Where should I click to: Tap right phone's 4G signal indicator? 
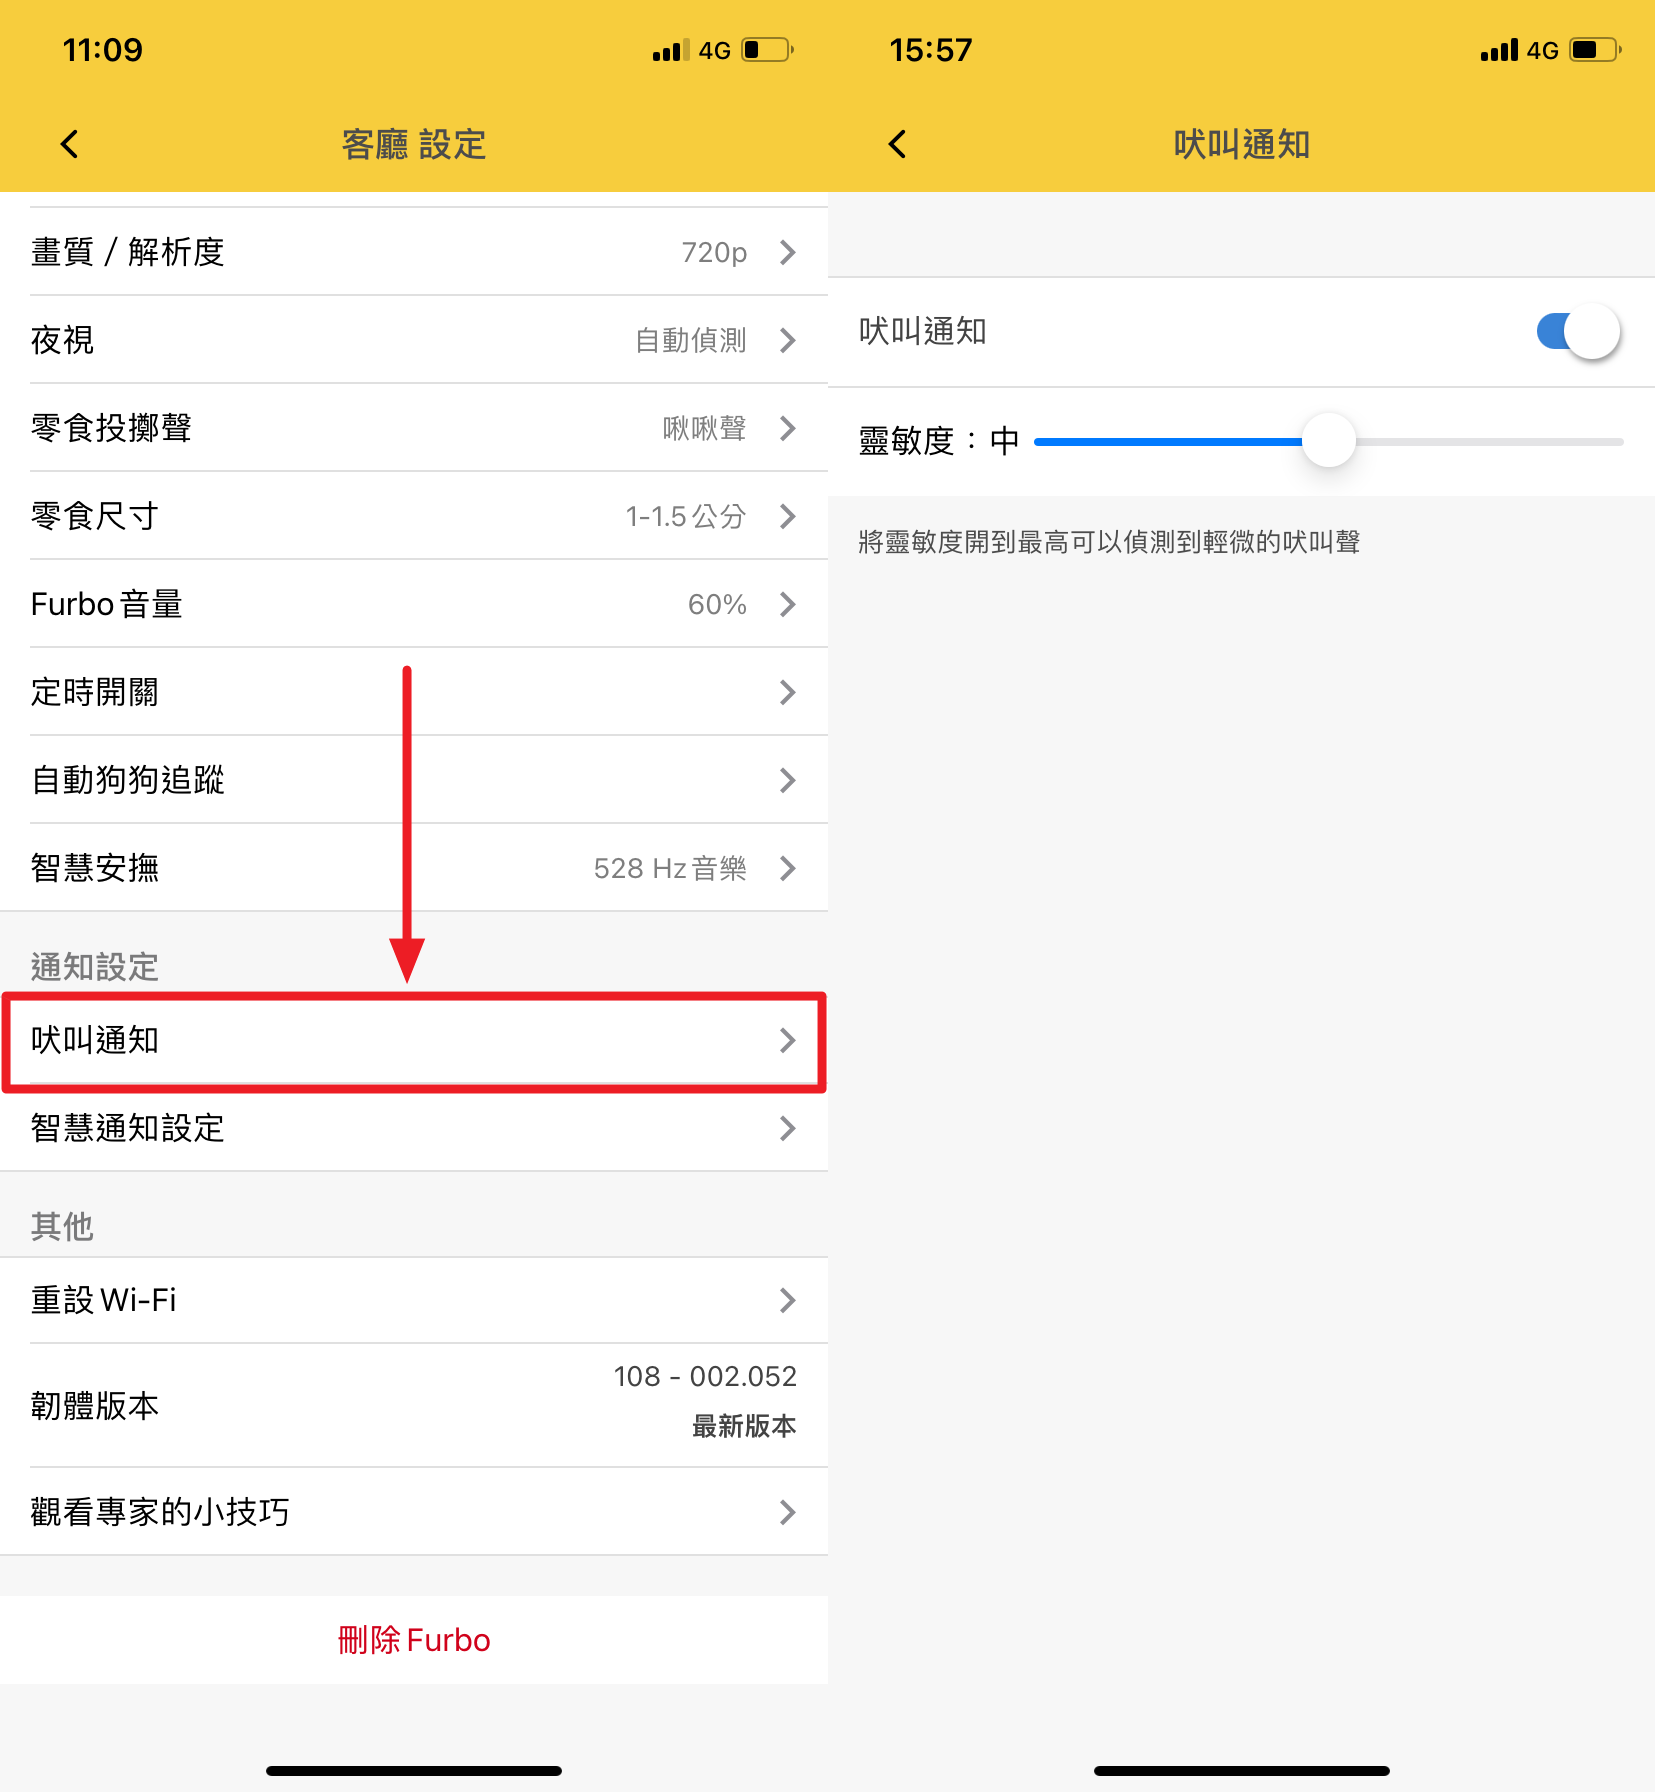(1520, 50)
